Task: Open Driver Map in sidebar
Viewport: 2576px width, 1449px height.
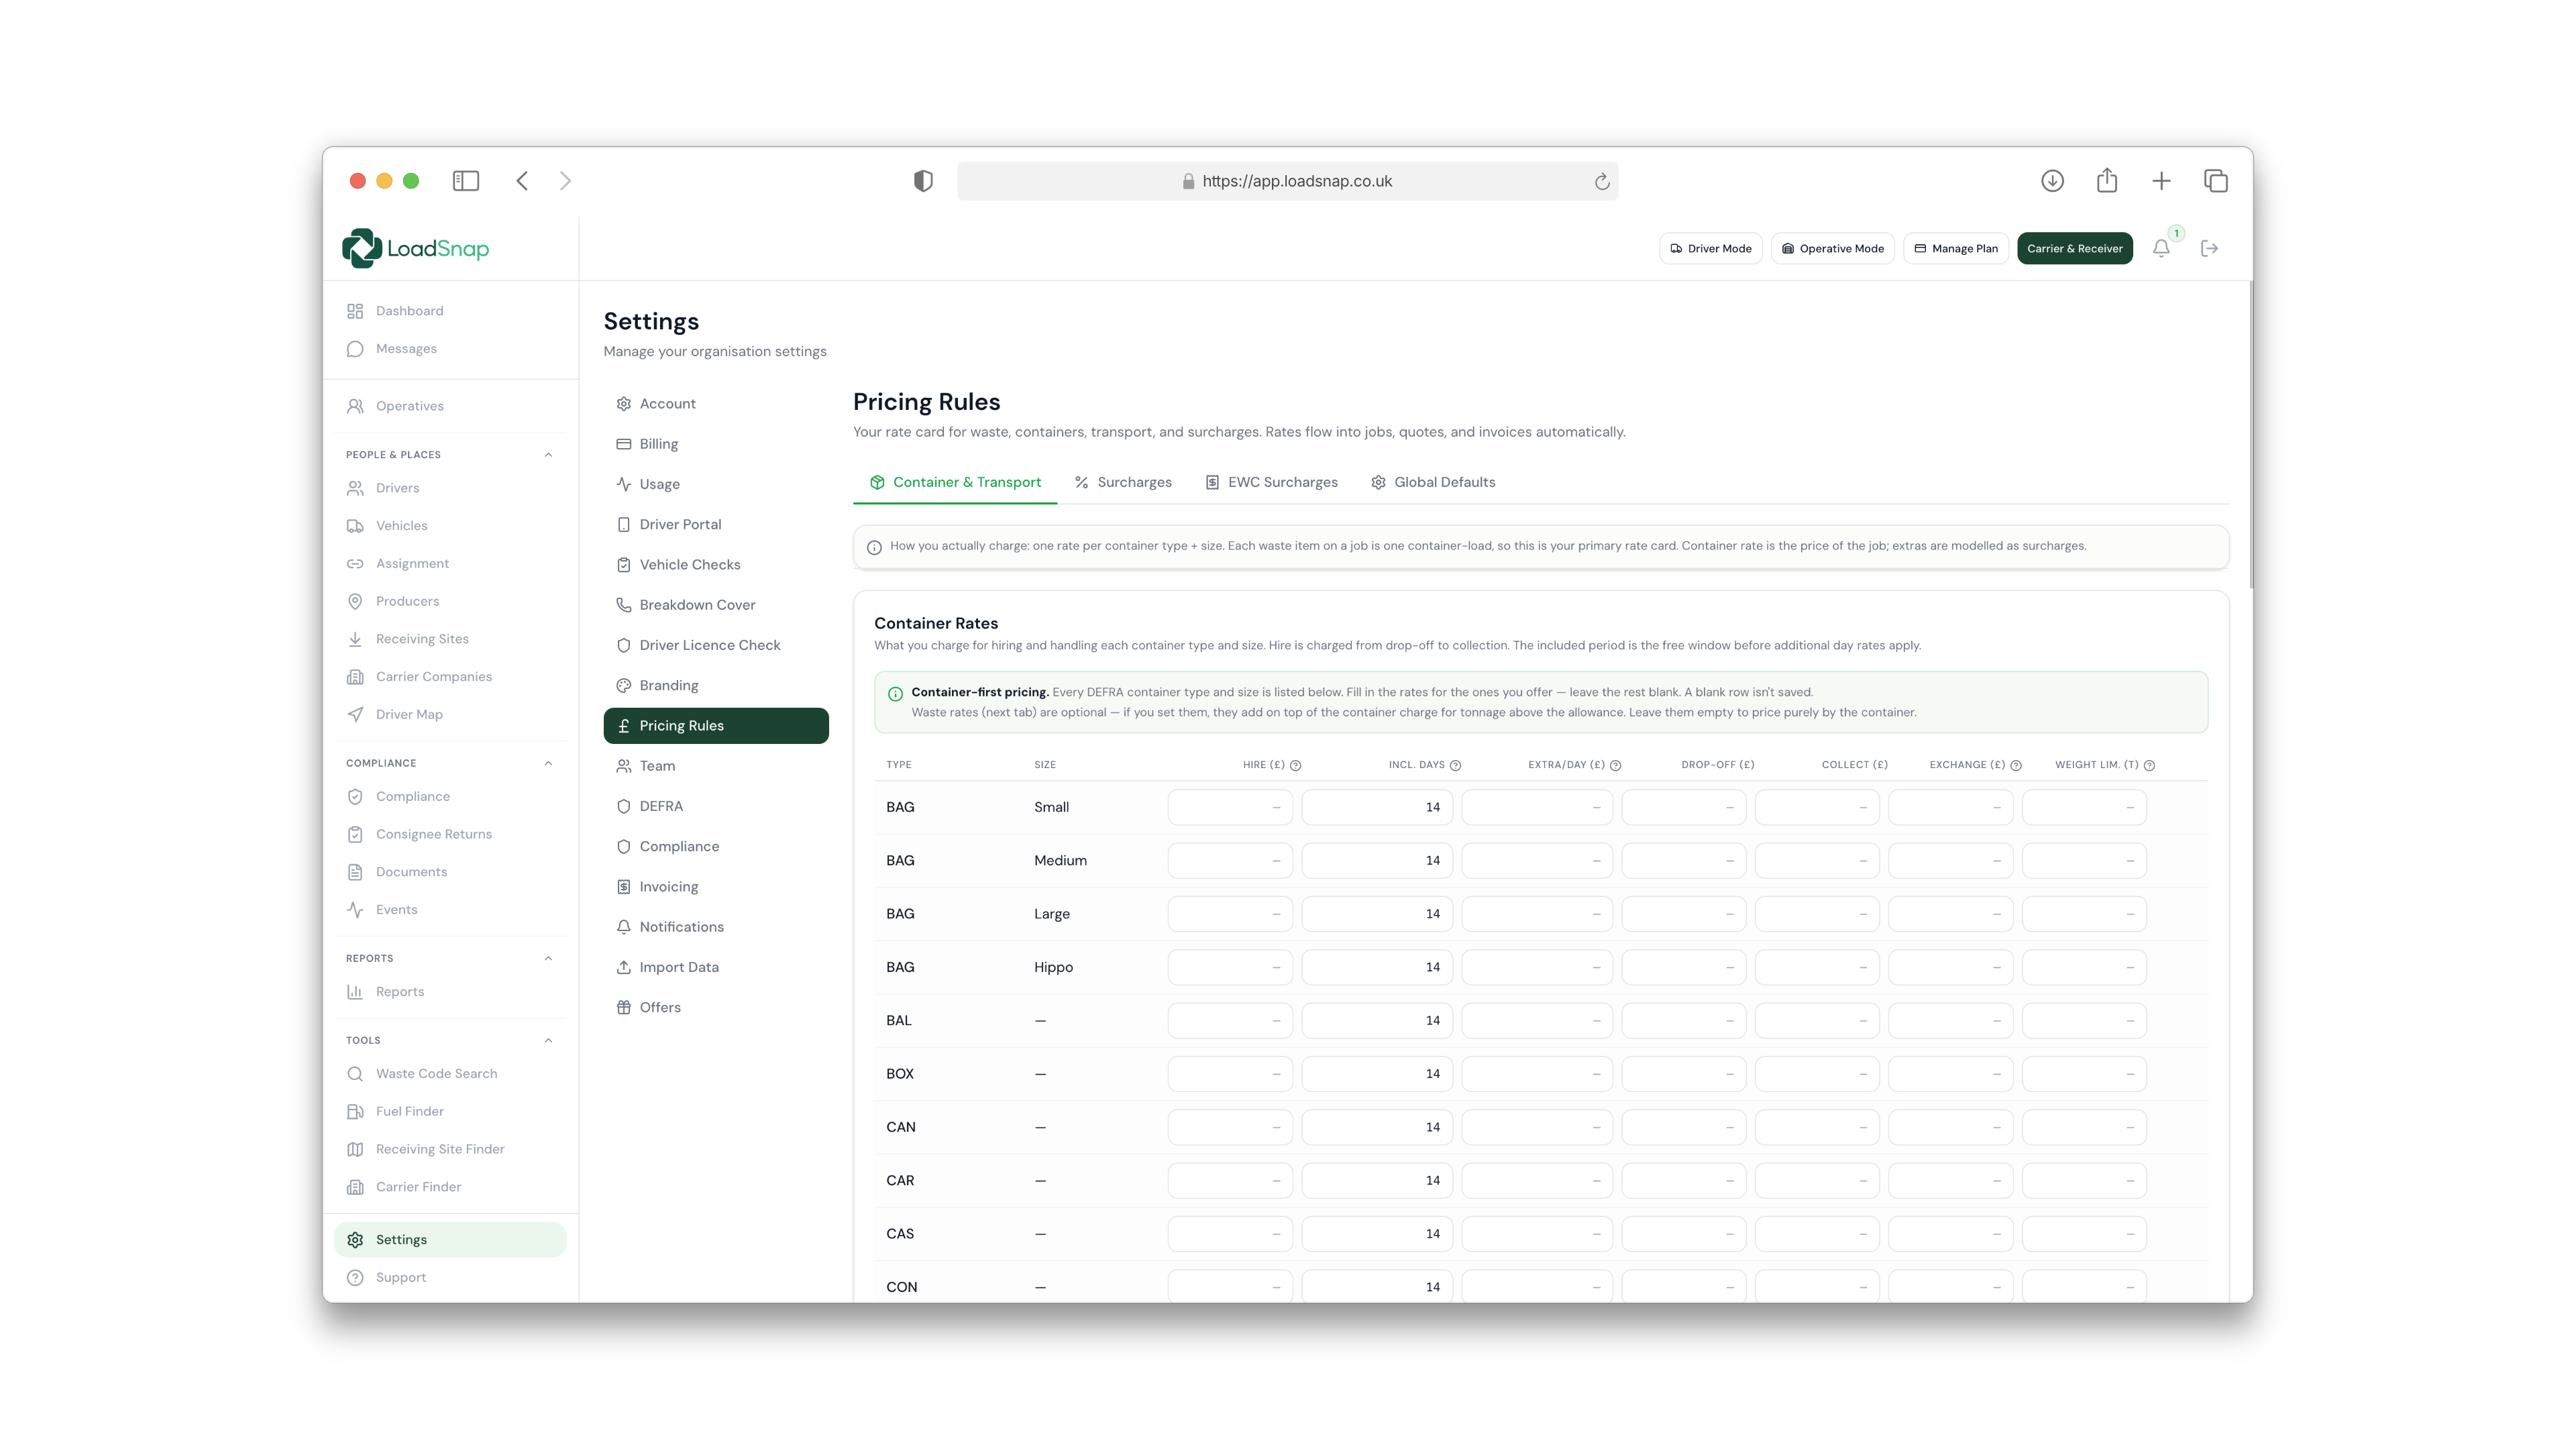Action: point(450,714)
